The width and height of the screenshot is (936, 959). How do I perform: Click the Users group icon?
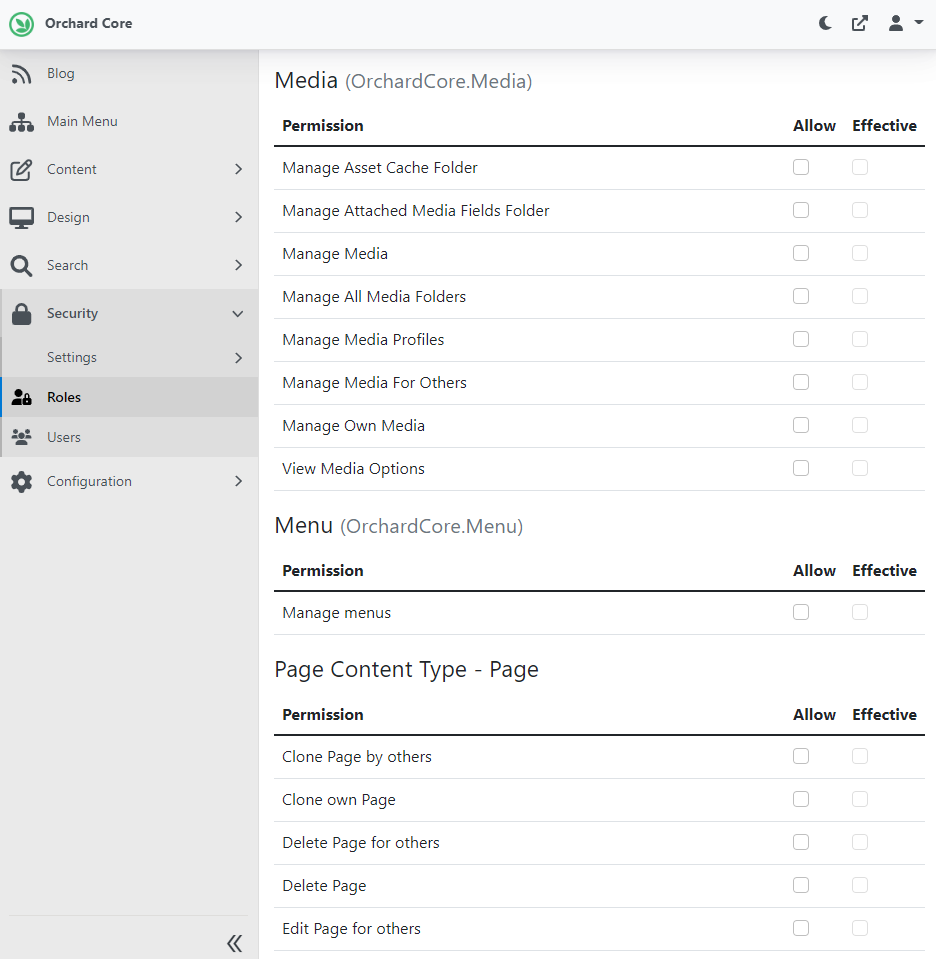coord(21,437)
